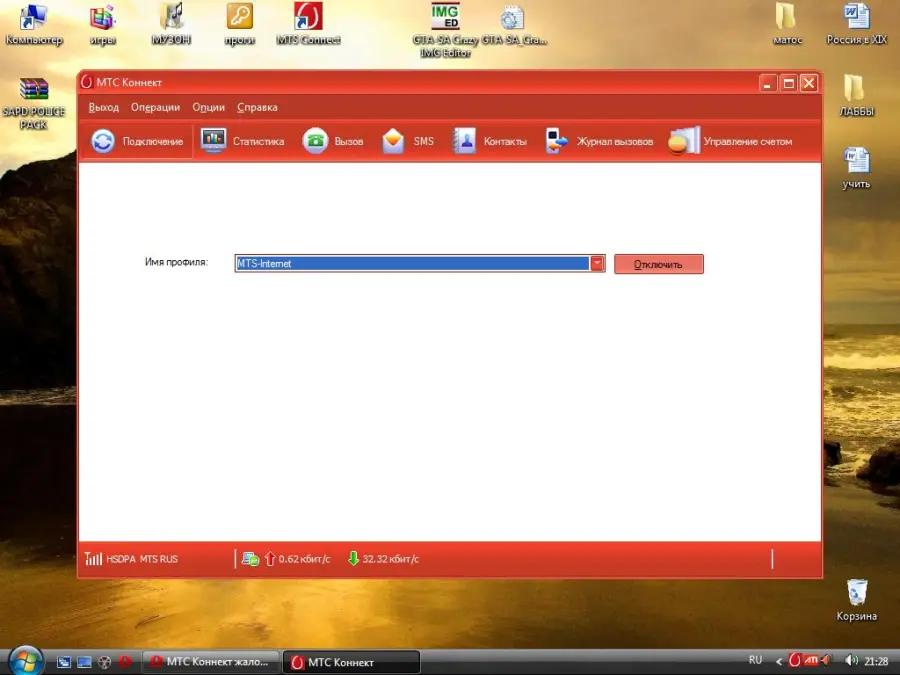The width and height of the screenshot is (900, 675).
Task: Open the Выход menu
Action: click(x=103, y=107)
